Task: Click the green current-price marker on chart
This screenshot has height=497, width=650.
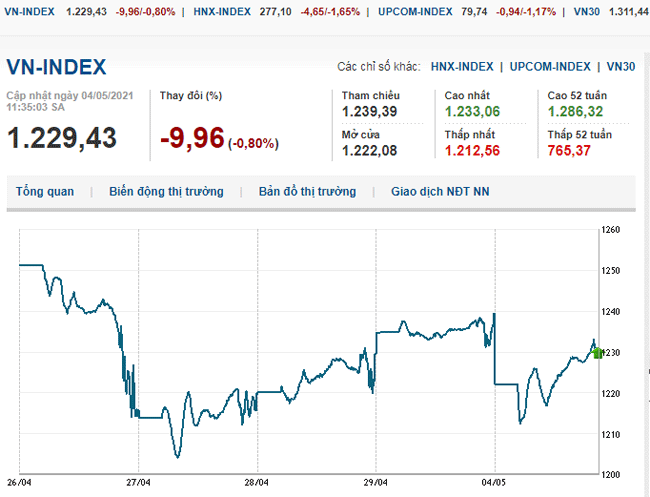Action: (597, 352)
